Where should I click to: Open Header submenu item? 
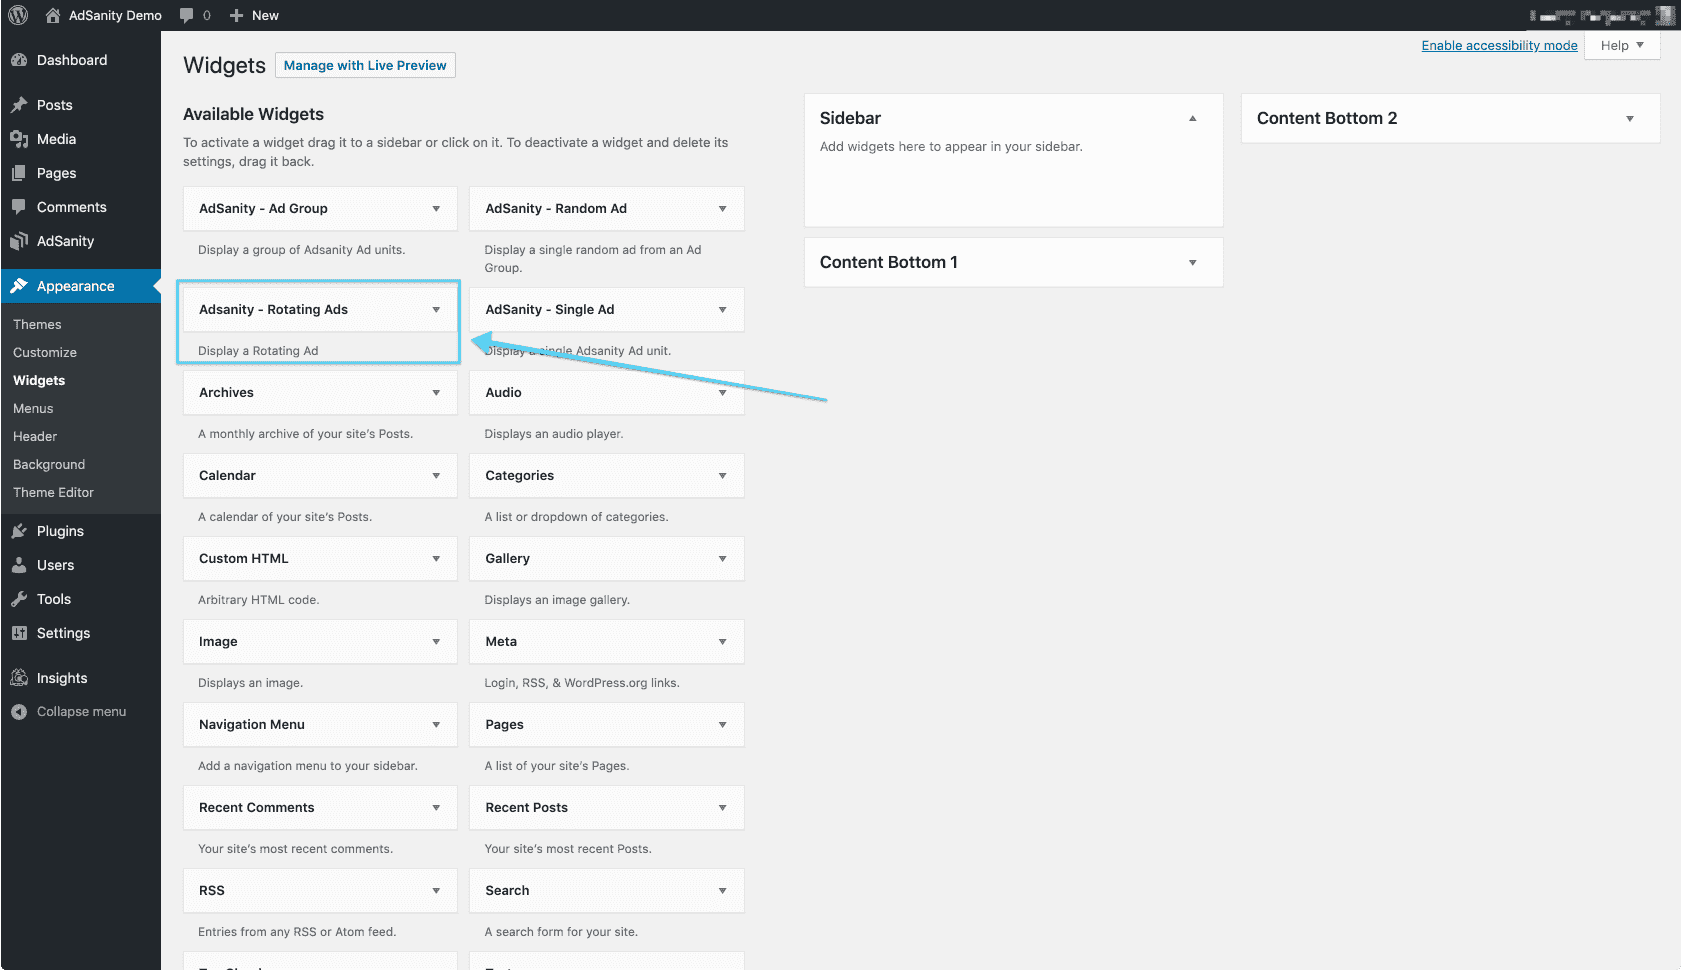(35, 437)
